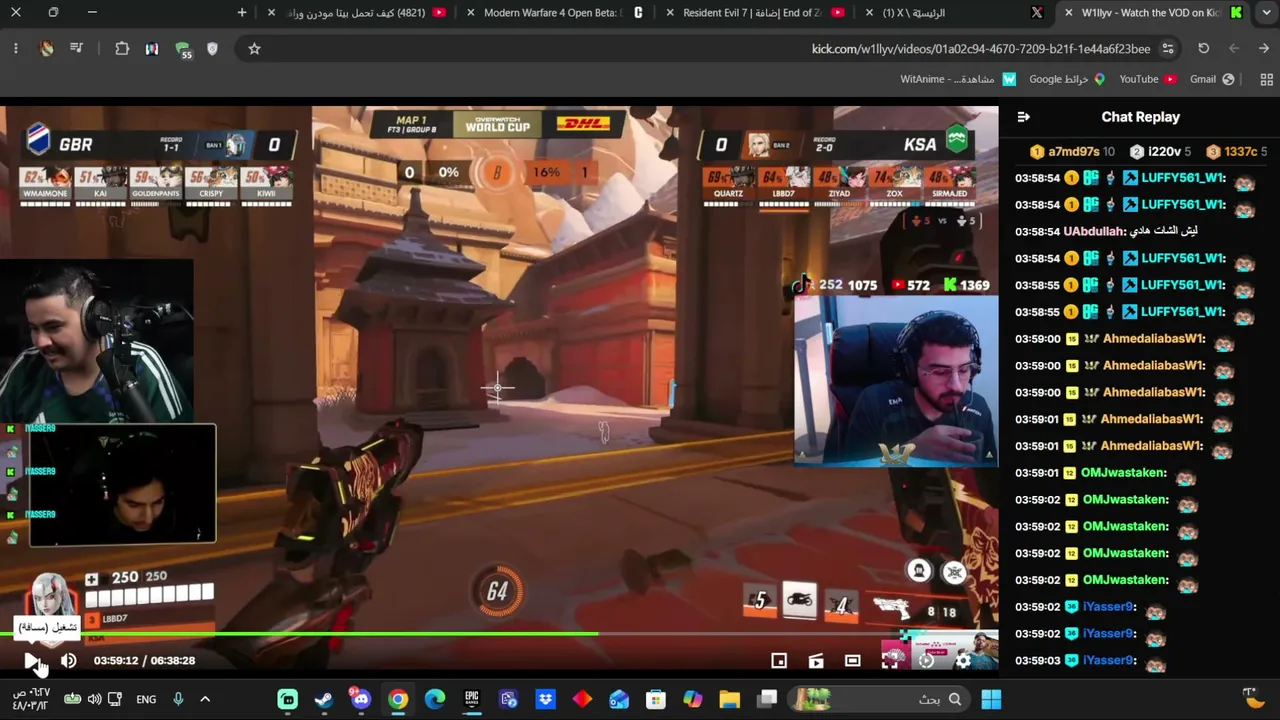
Task: Mute the video player volume
Action: click(x=68, y=660)
